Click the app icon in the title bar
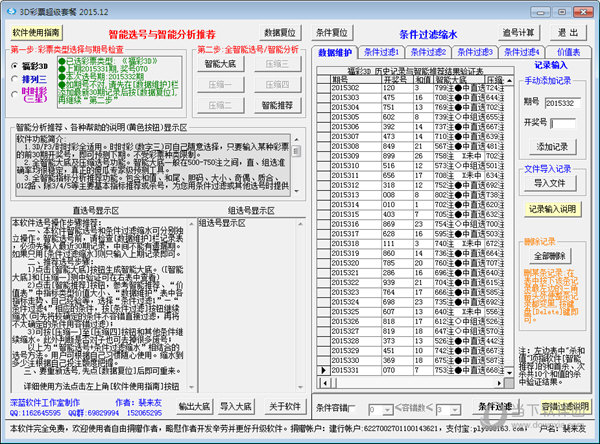Screen dimensions: 600x444 [12, 11]
